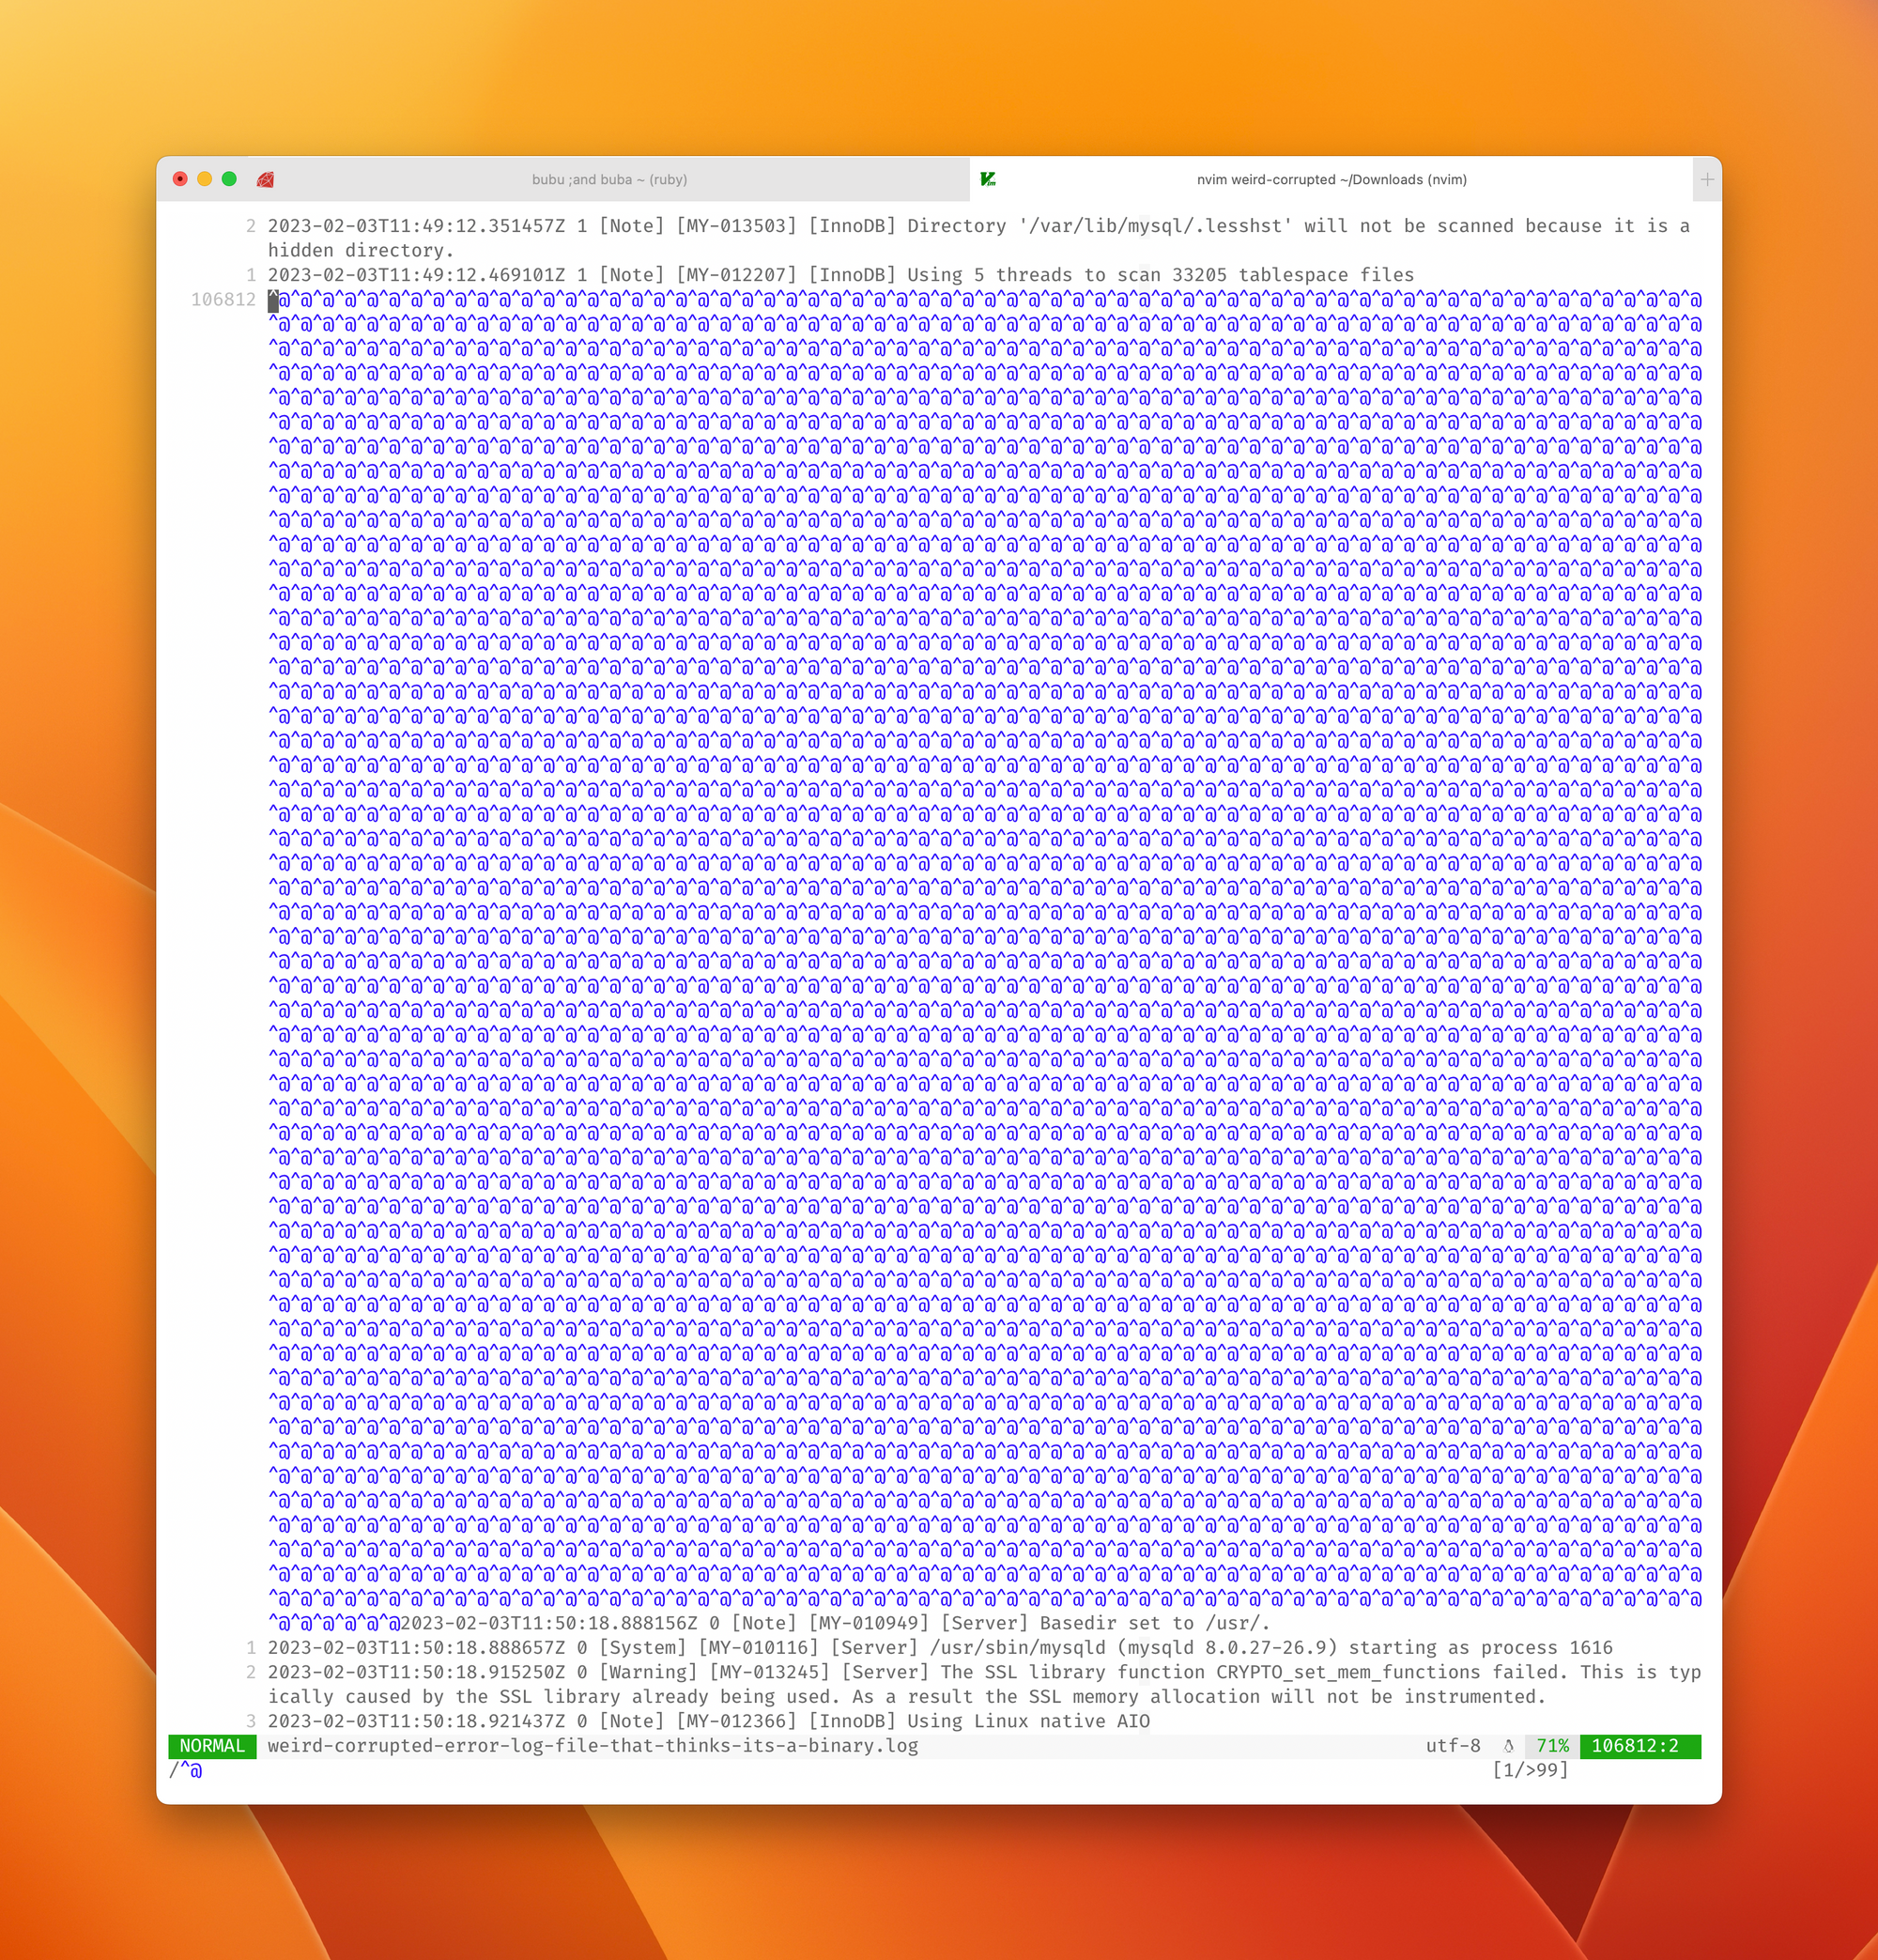Click the Ruby gem icon in first tab
Viewport: 1878px width, 1960px height.
click(265, 180)
